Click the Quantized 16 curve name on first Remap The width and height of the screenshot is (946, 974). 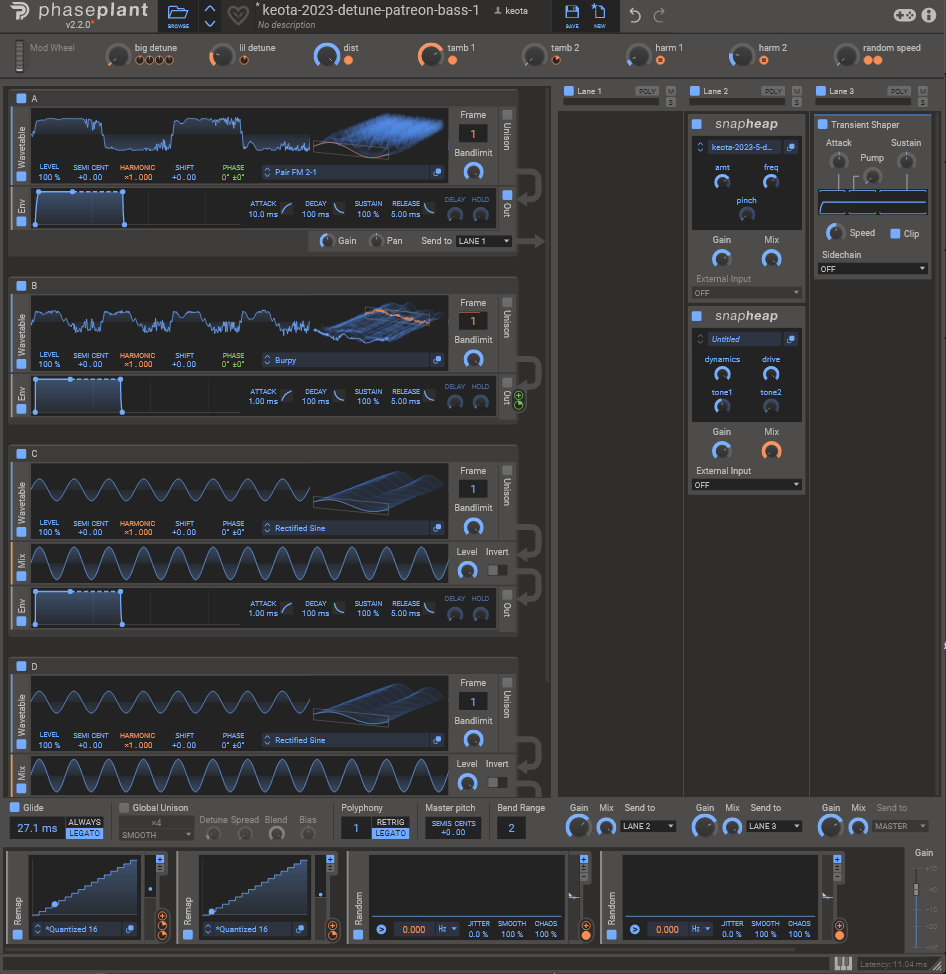tap(72, 929)
